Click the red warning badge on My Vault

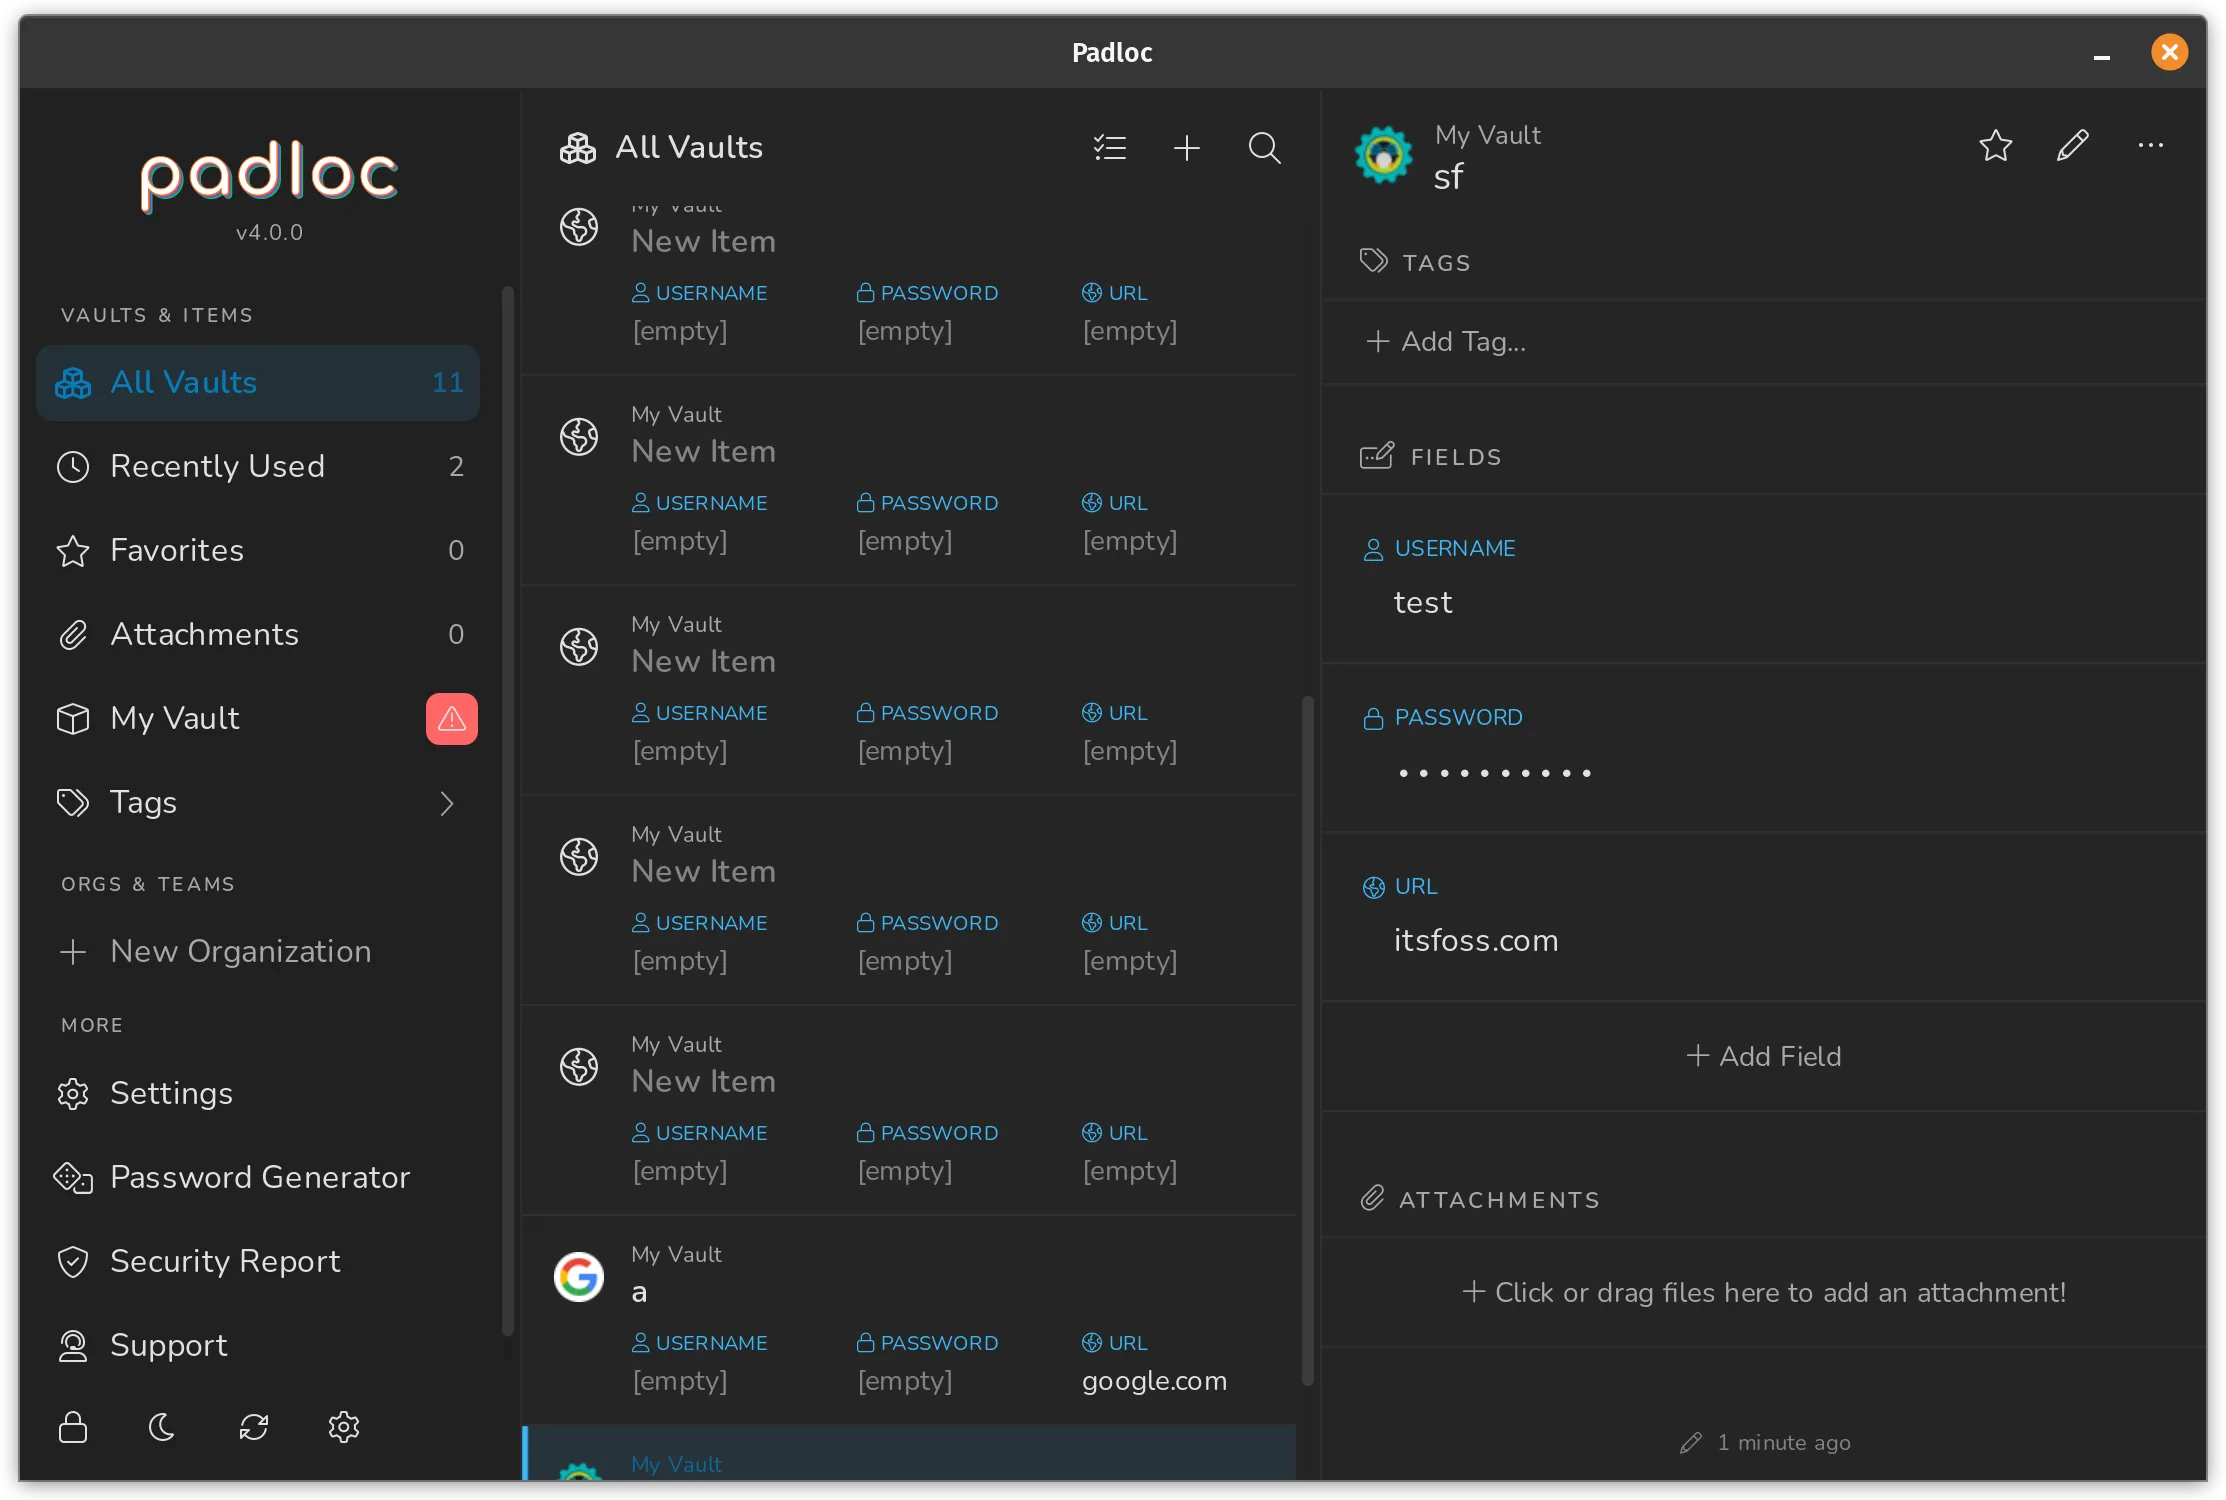pyautogui.click(x=452, y=718)
